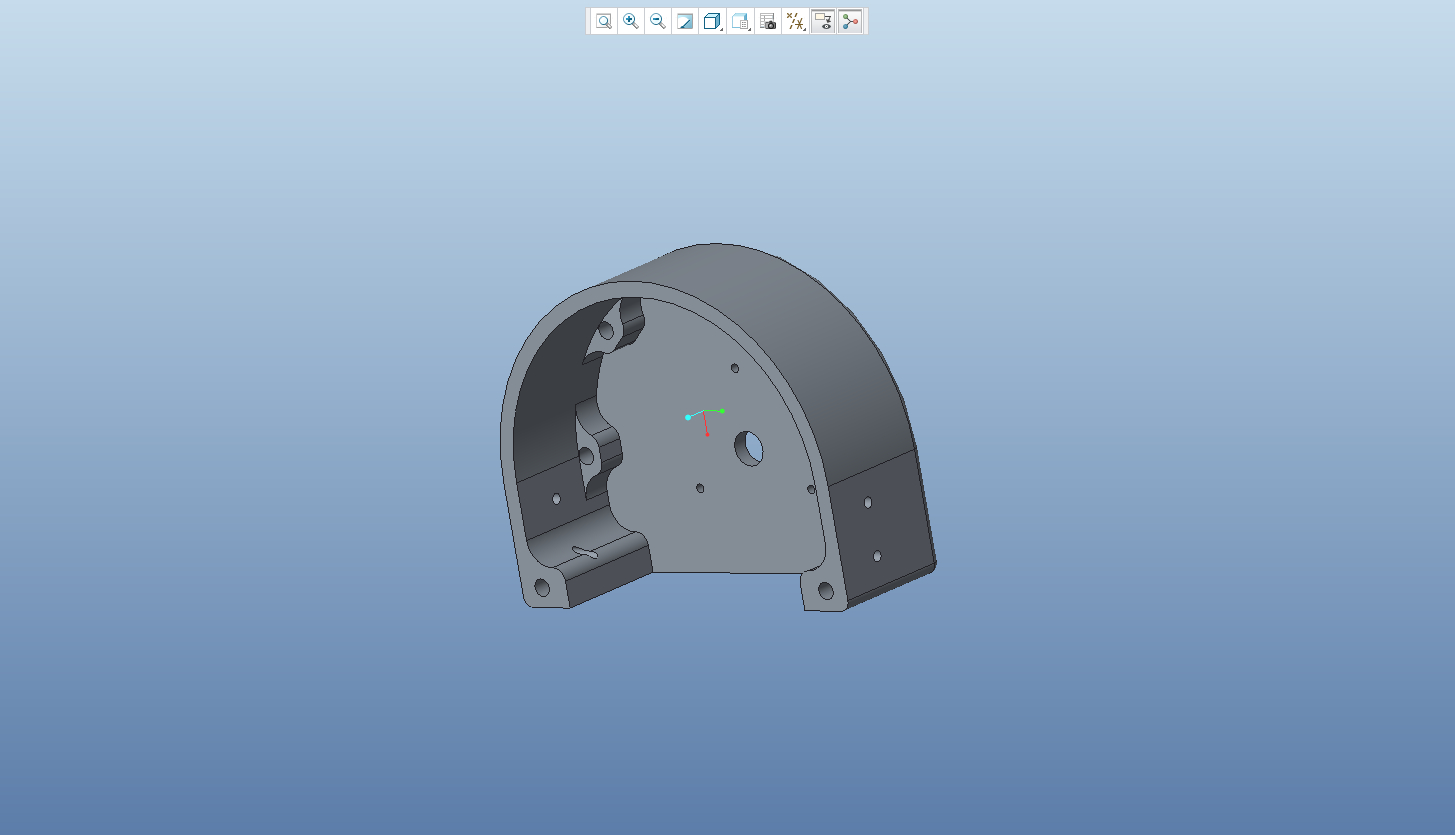Open the Display Style cube dropdown

713,21
